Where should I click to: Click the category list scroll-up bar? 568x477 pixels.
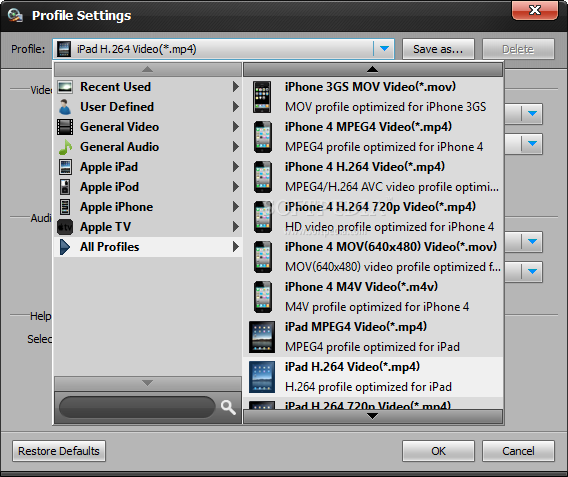point(148,69)
